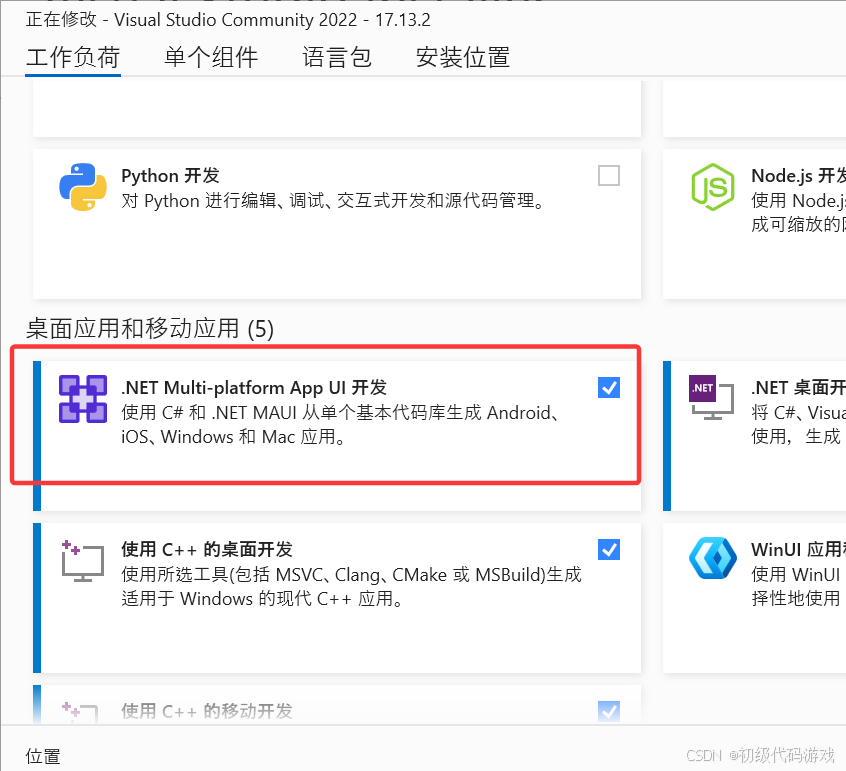846x771 pixels.
Task: Click the 桌面应用和移动应用 (5) section heading
Action: tap(149, 329)
